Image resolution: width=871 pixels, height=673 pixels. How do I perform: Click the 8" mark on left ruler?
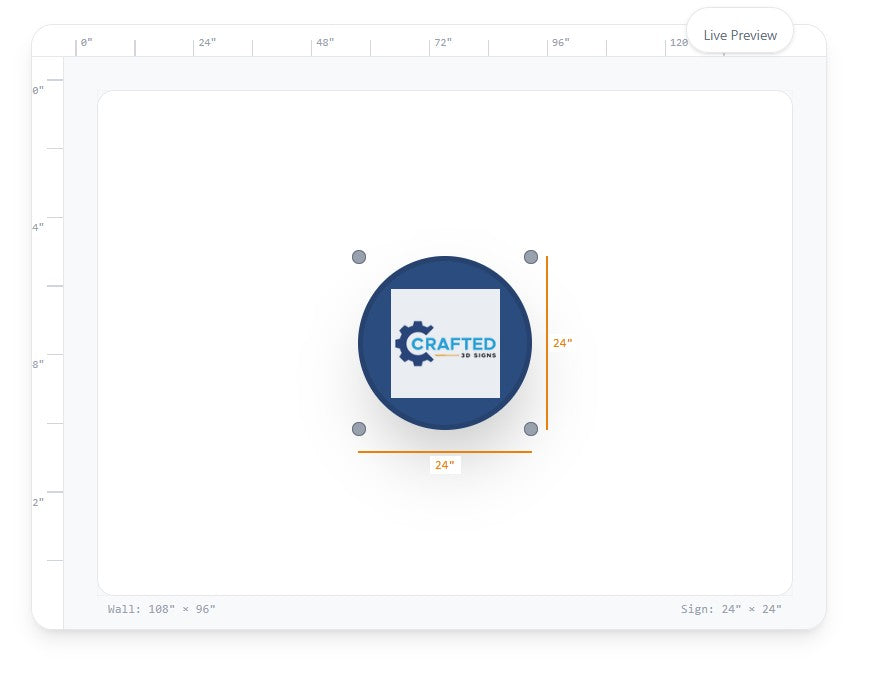(x=38, y=364)
